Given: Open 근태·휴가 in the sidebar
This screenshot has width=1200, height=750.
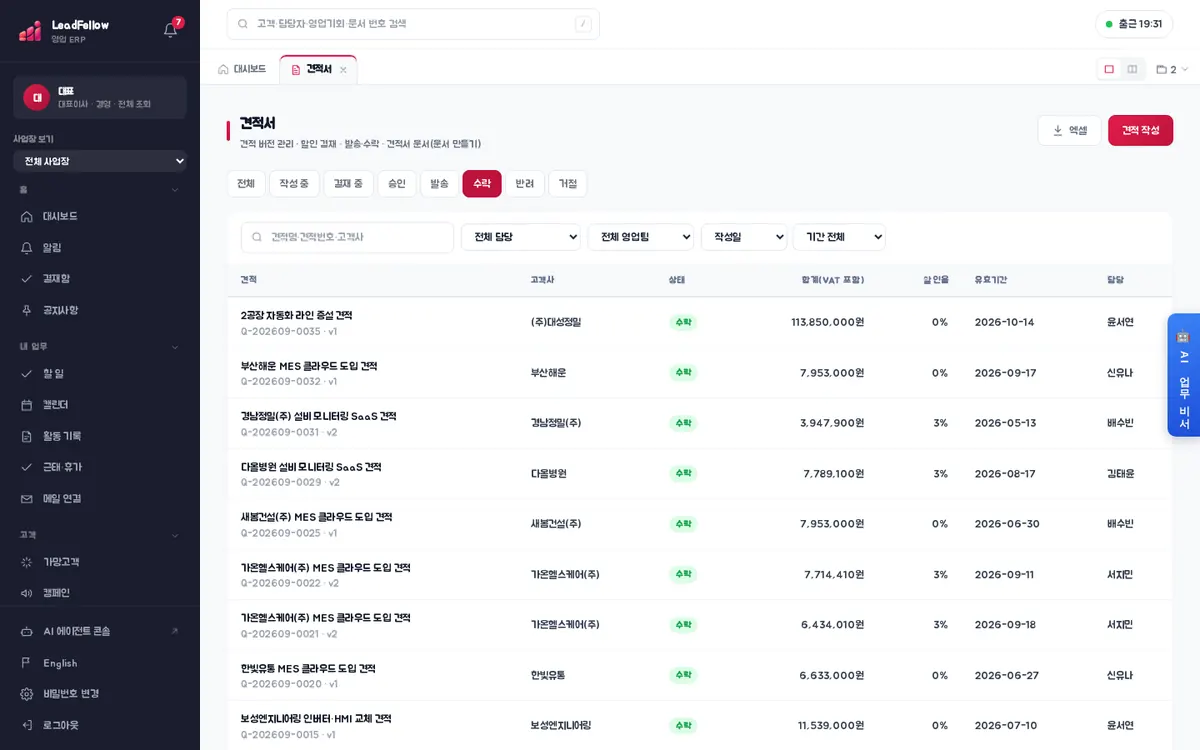Looking at the screenshot, I should (x=100, y=467).
